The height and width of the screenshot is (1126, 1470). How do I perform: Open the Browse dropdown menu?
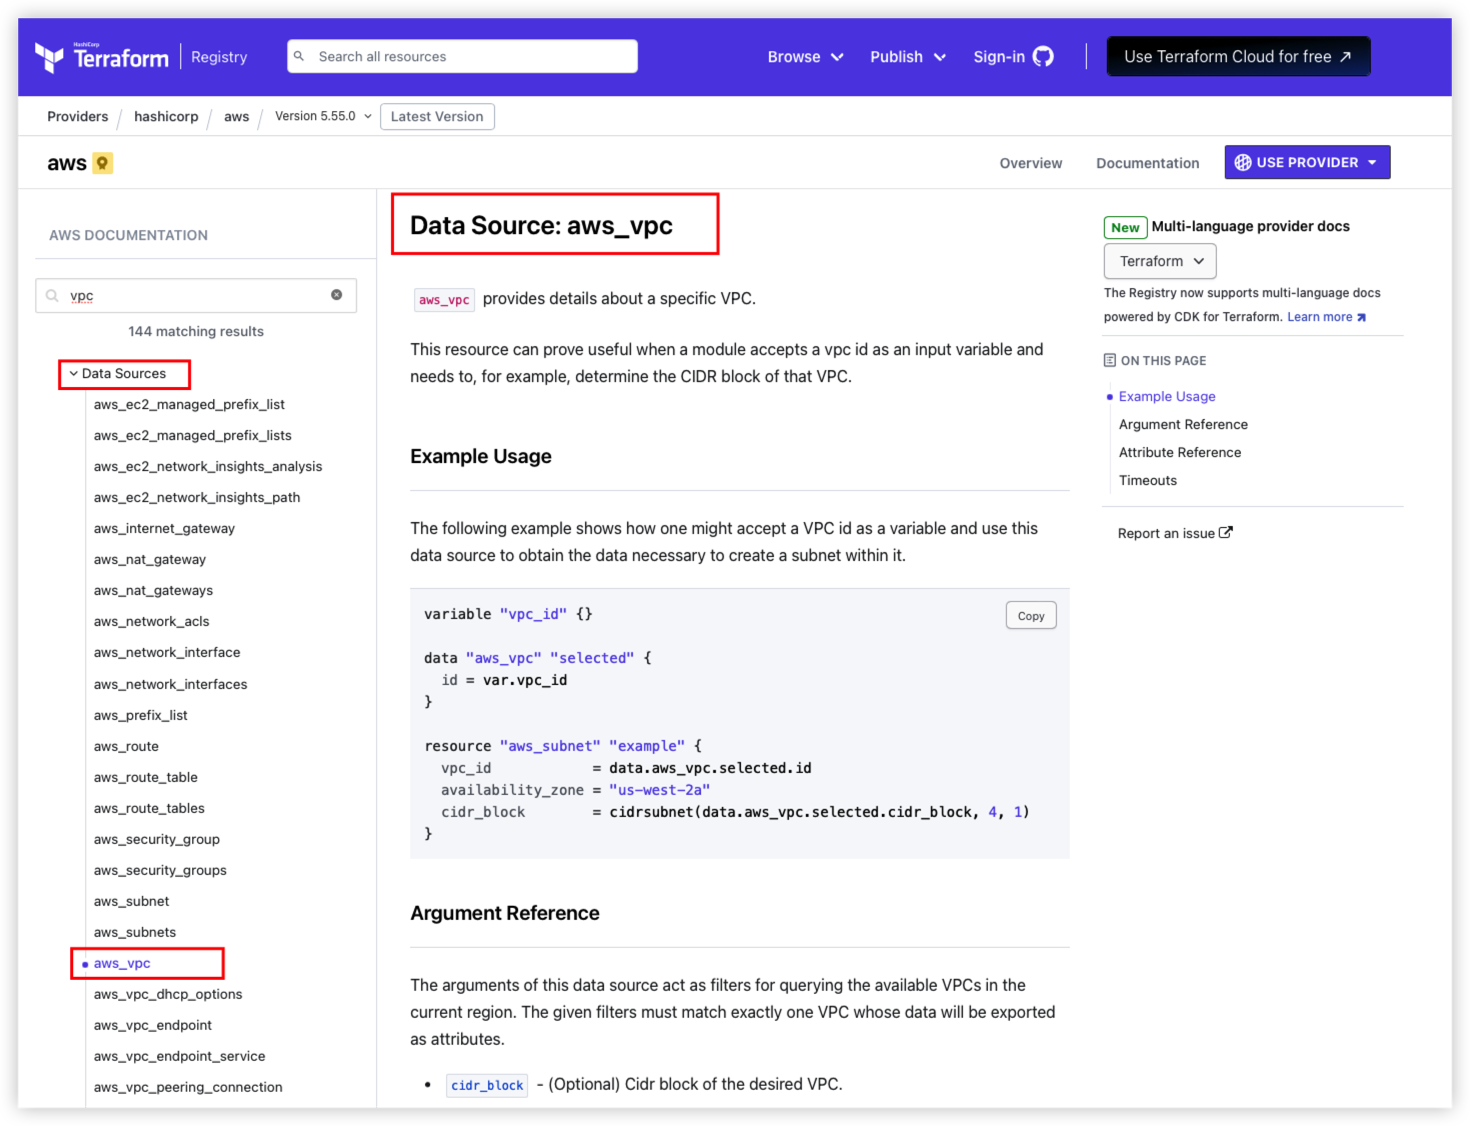click(x=805, y=57)
